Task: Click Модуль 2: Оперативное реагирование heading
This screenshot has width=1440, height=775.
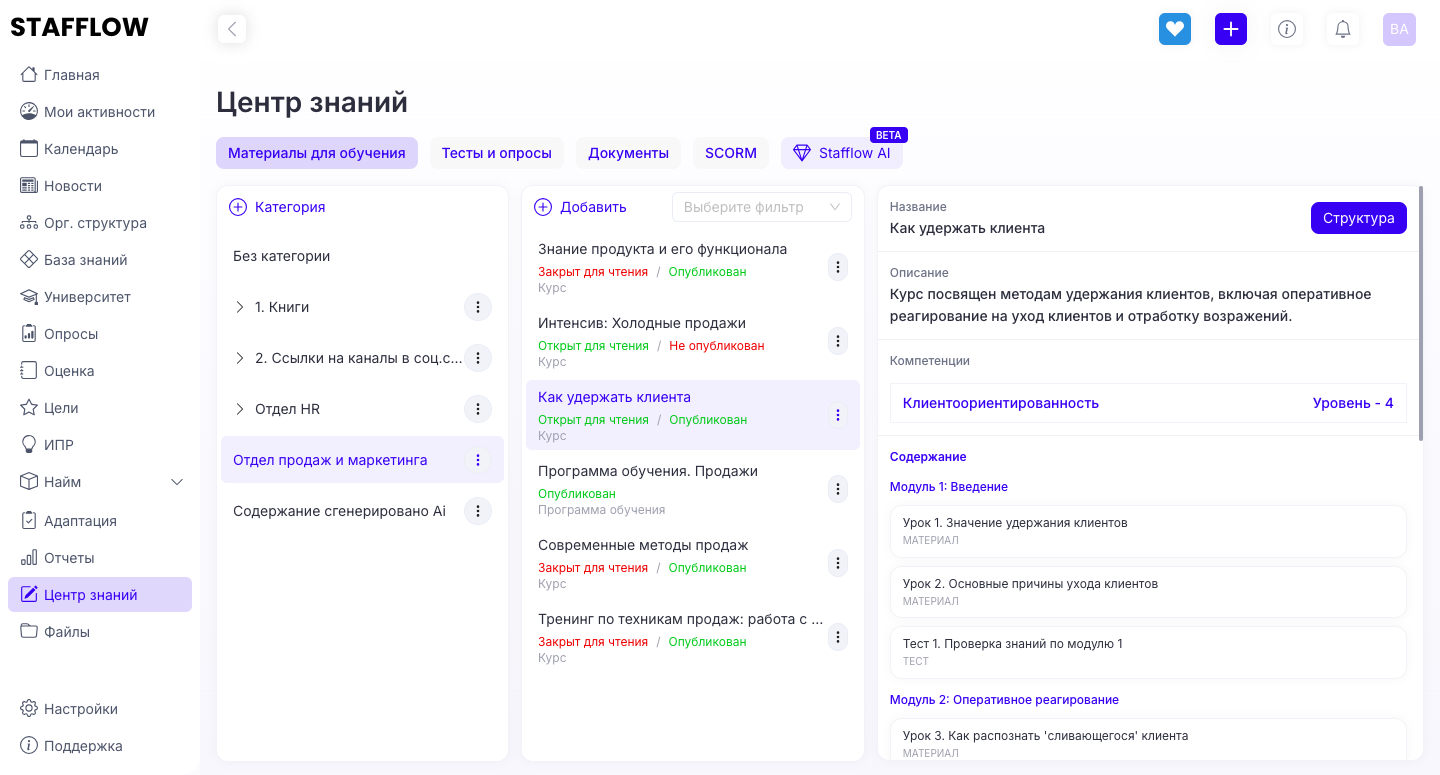Action: click(1004, 700)
